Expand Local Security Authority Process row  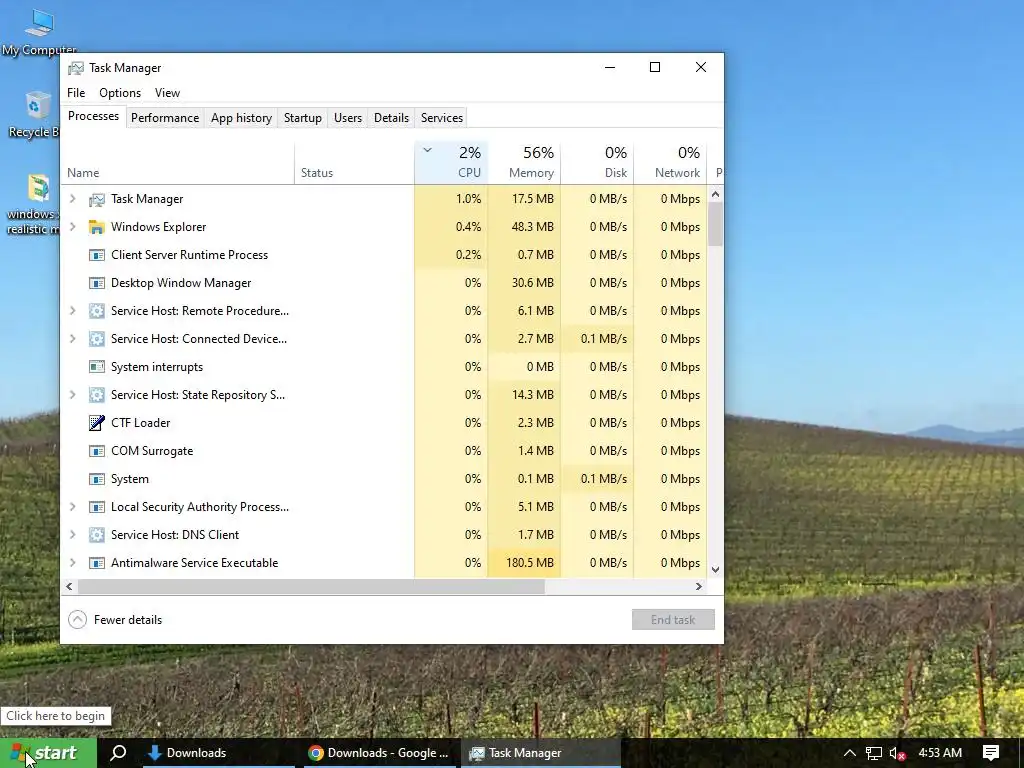coord(72,507)
